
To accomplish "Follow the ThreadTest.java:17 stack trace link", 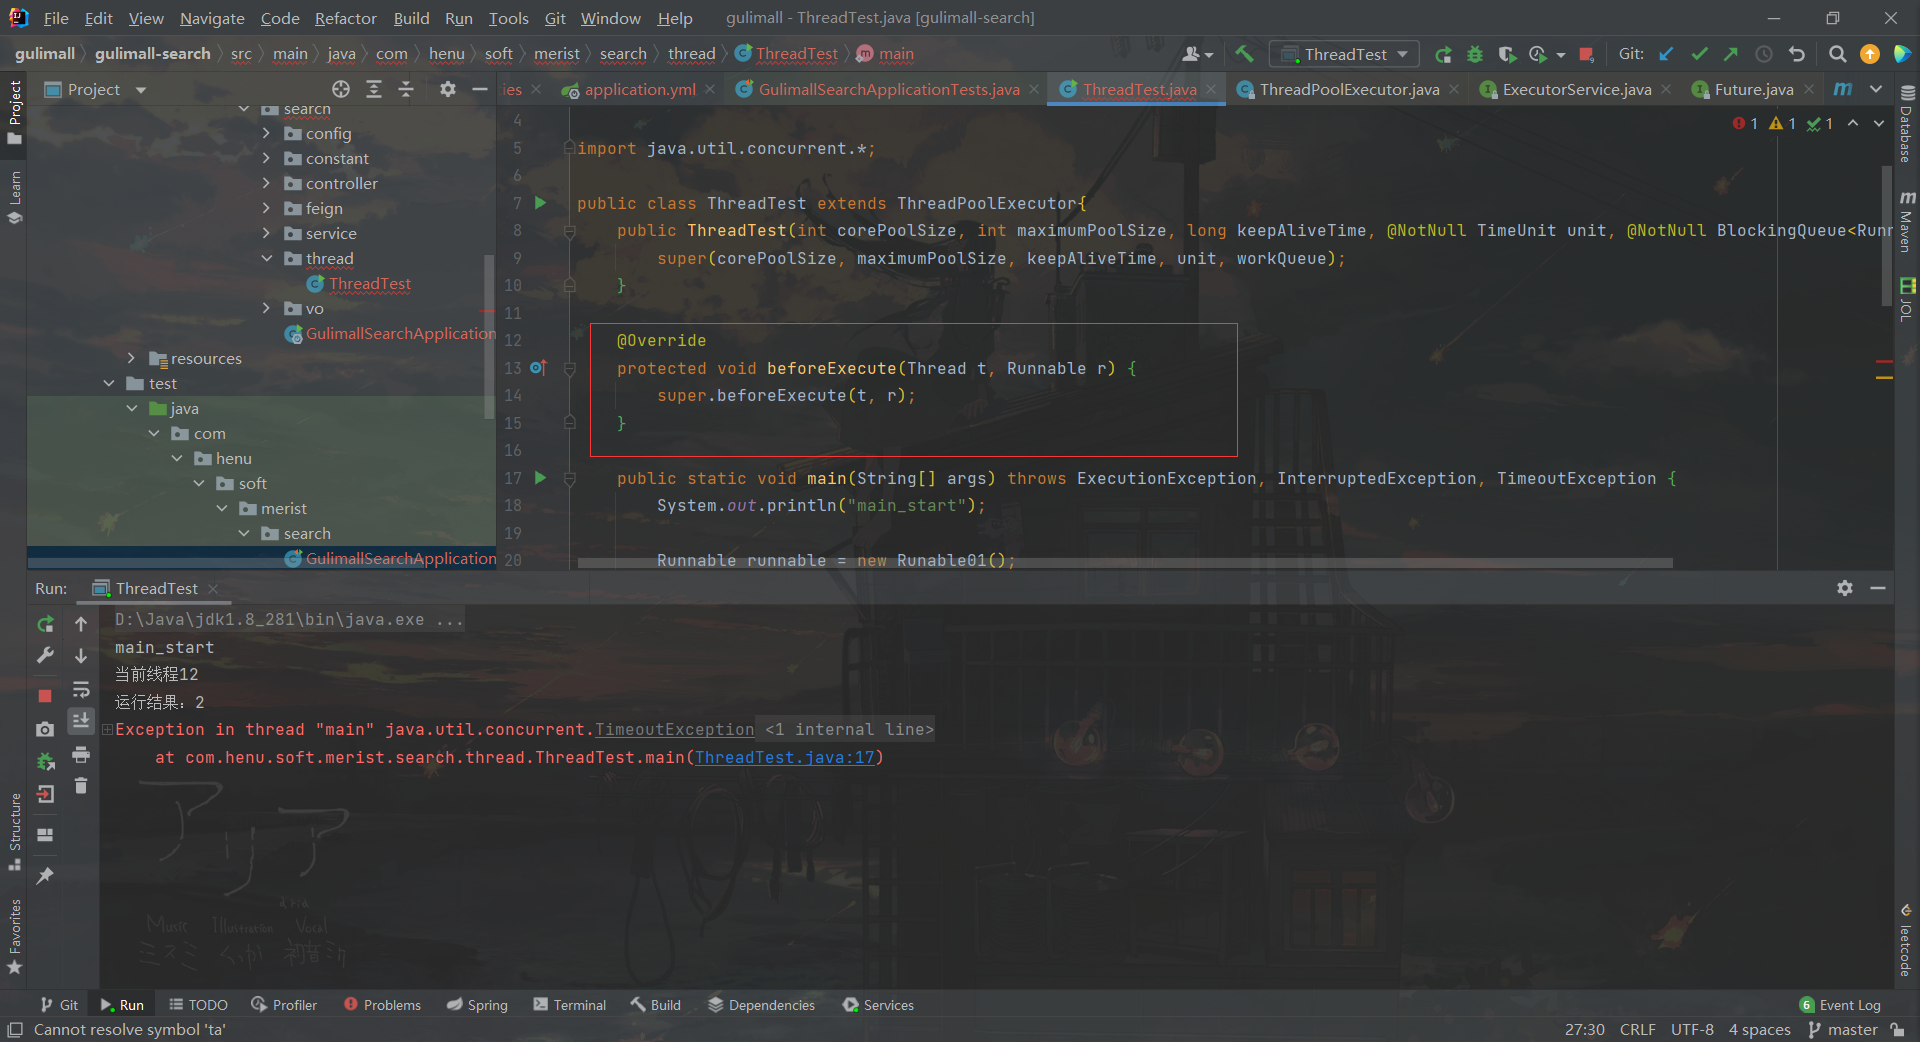I will pyautogui.click(x=785, y=758).
